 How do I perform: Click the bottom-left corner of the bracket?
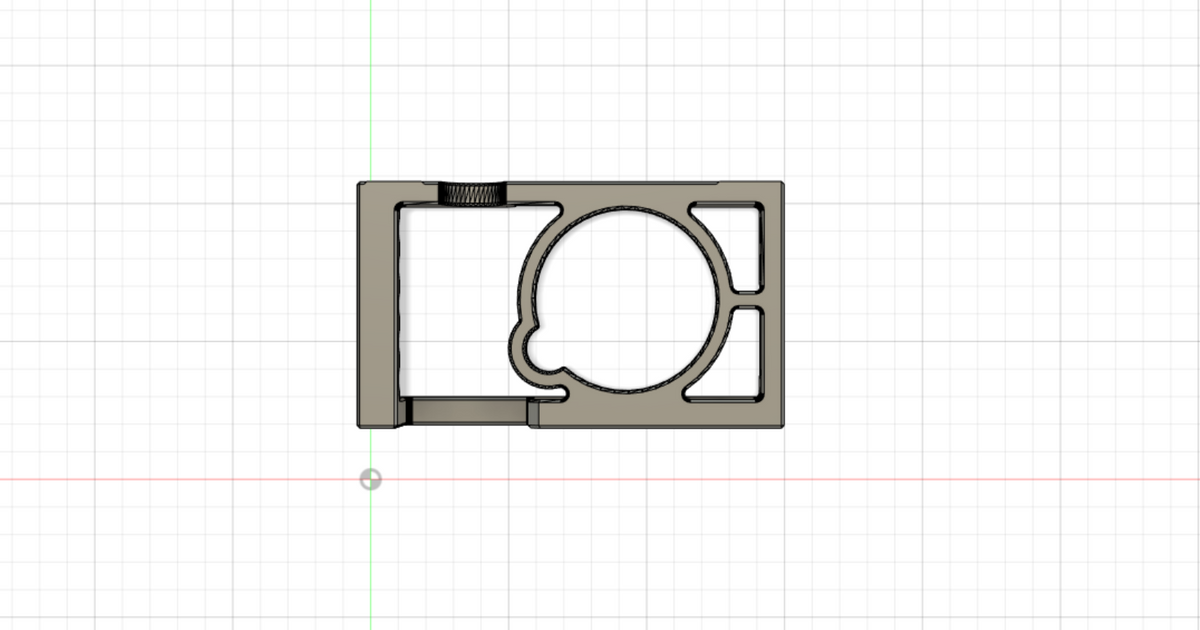point(360,426)
